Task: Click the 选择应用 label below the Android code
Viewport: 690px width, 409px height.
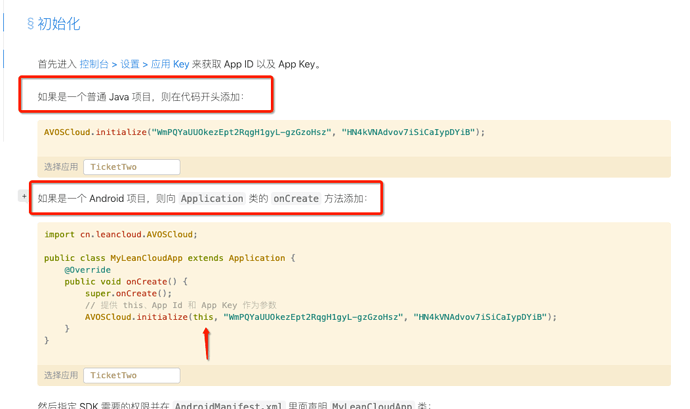Action: tap(61, 375)
